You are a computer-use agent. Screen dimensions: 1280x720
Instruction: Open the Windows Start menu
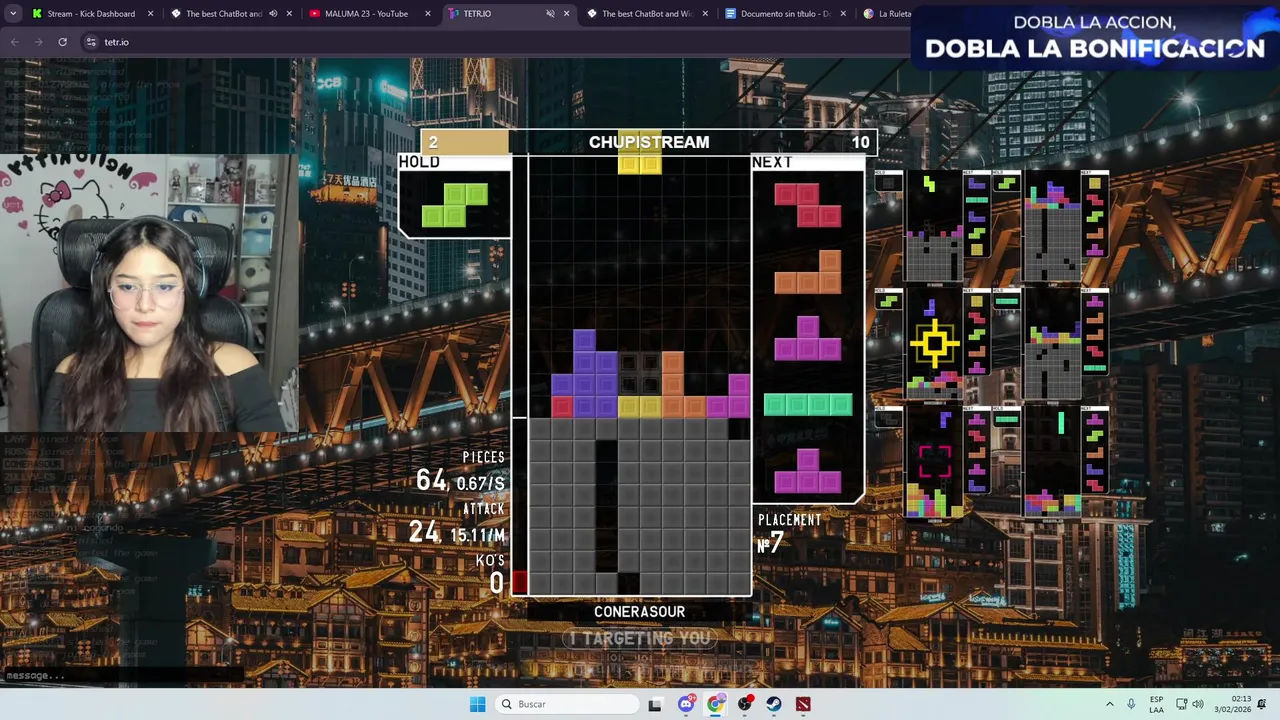tap(478, 704)
